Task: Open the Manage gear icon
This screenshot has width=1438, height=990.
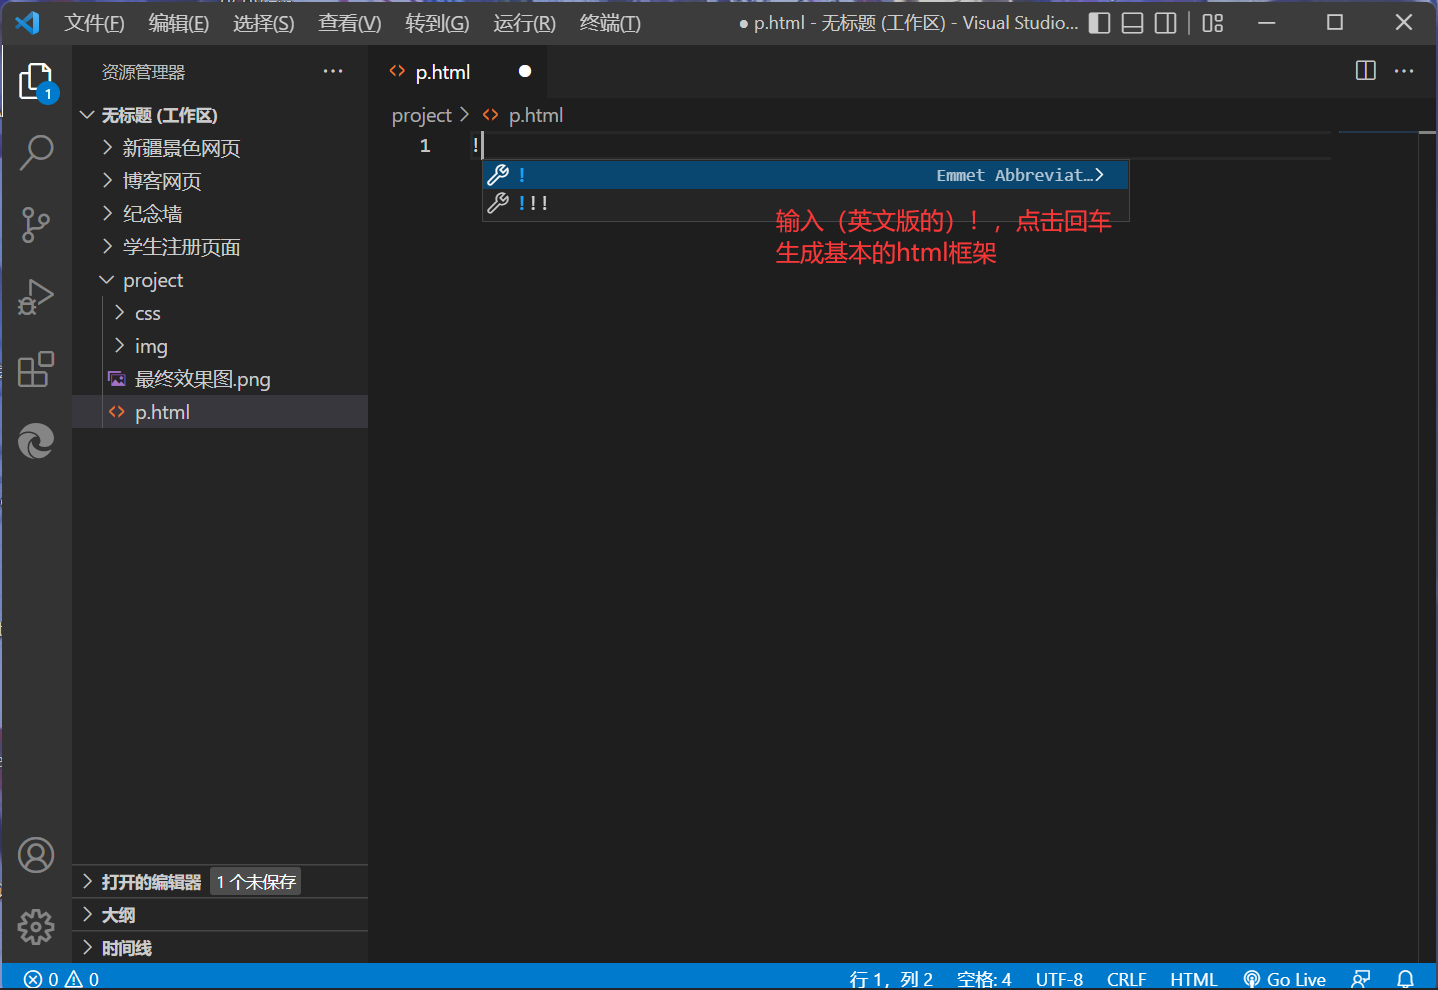Action: (x=36, y=927)
